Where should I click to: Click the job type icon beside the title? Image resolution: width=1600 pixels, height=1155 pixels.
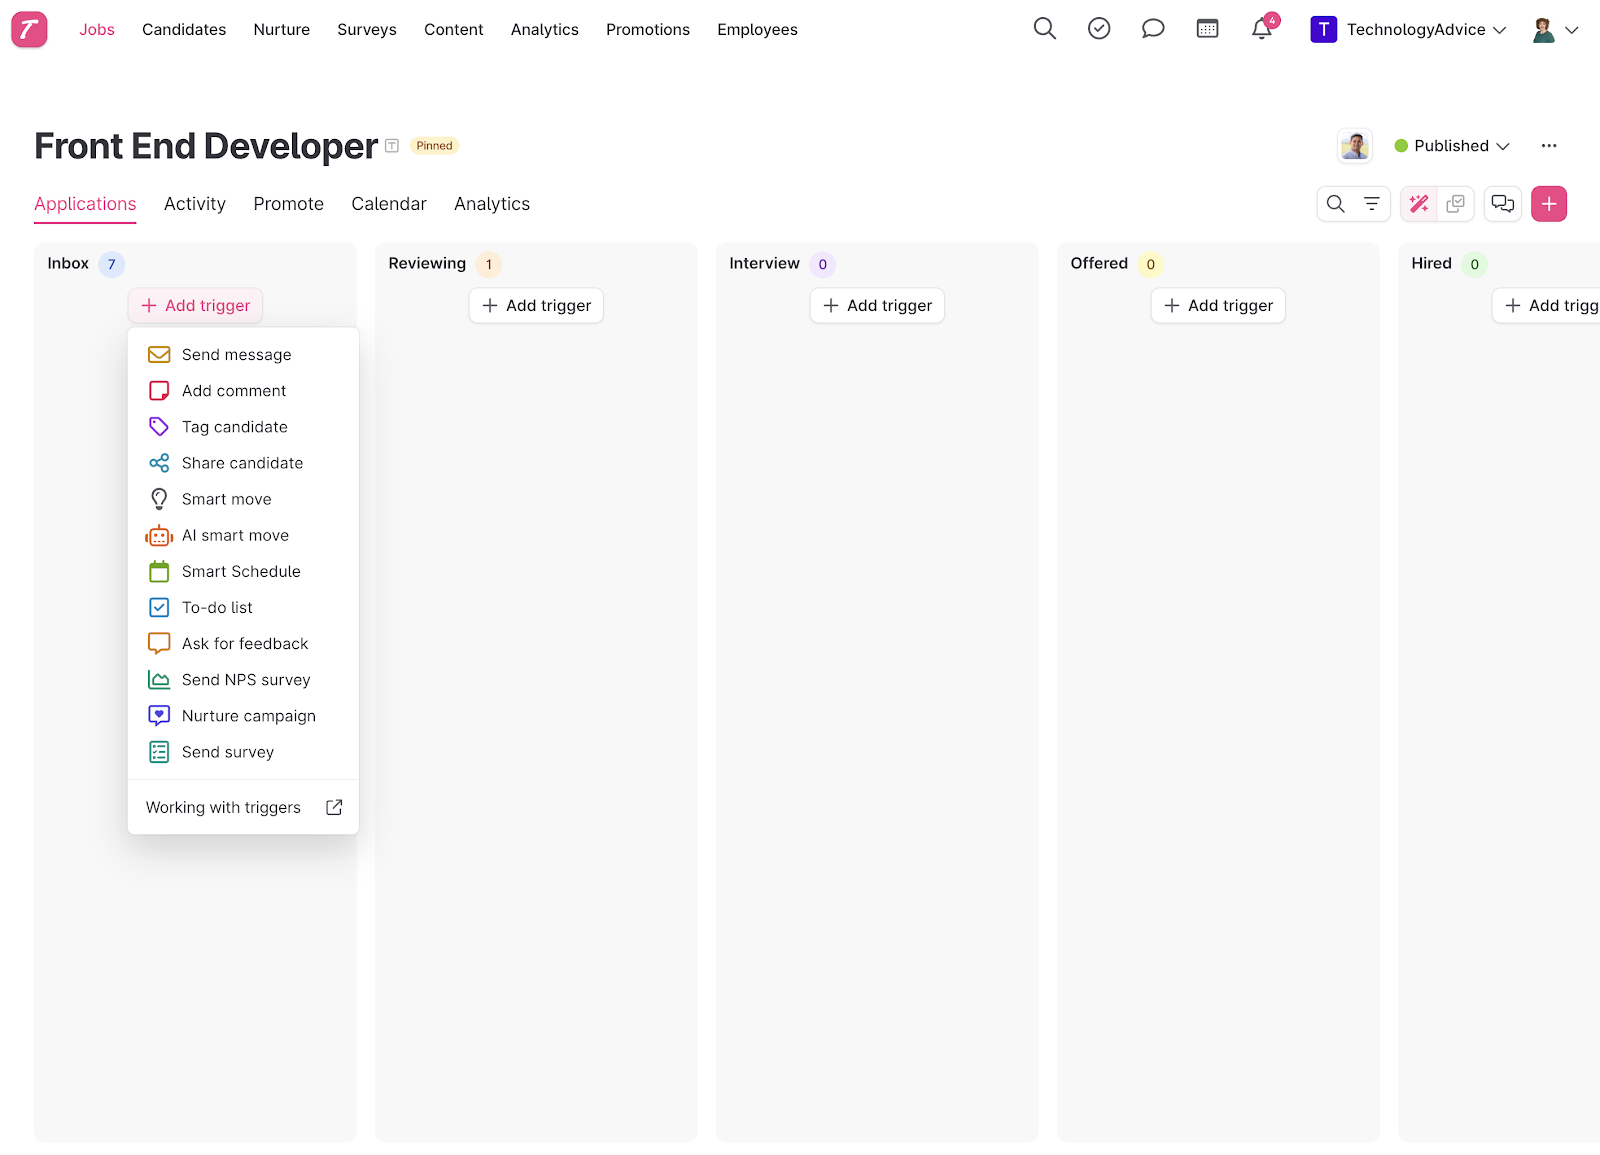point(392,146)
